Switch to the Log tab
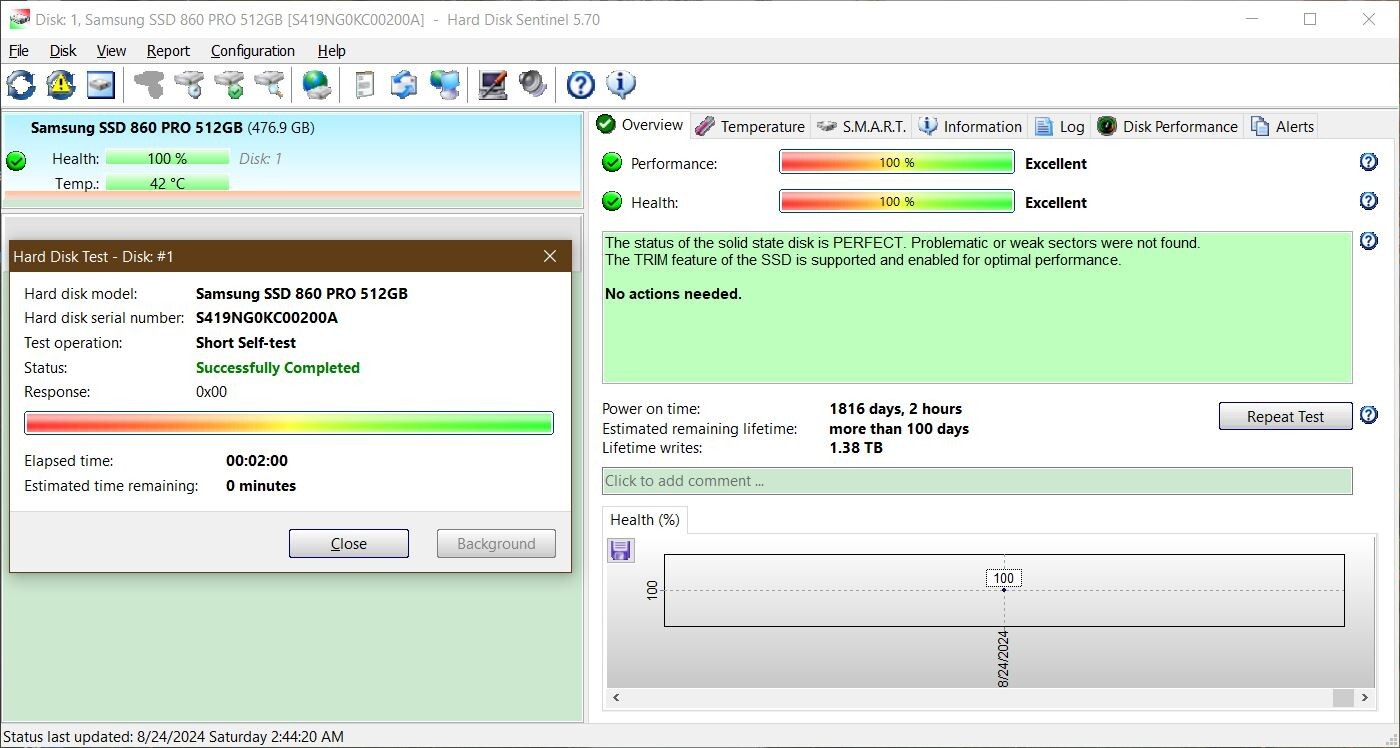1400x748 pixels. [1060, 126]
